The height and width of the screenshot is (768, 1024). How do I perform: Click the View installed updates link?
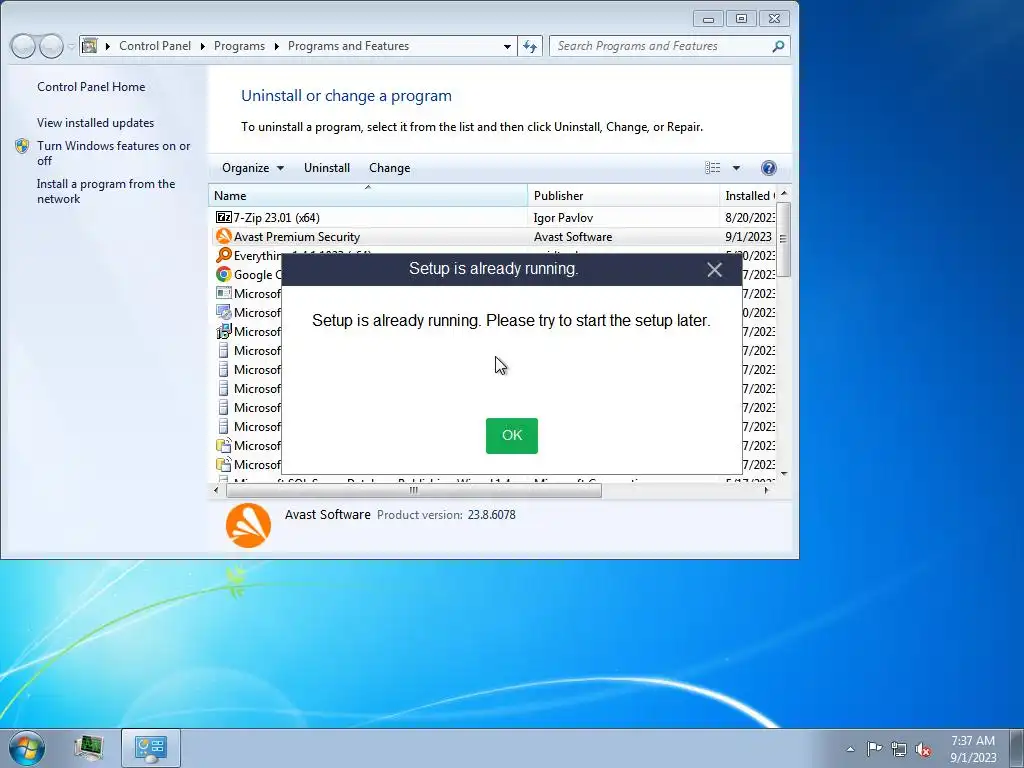coord(95,123)
